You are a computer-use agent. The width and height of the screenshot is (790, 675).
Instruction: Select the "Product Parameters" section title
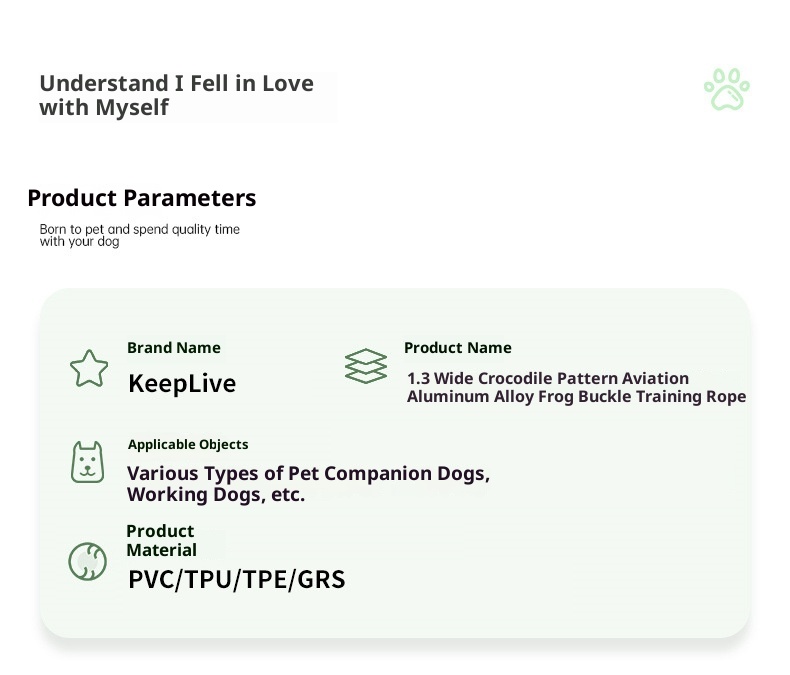click(142, 198)
